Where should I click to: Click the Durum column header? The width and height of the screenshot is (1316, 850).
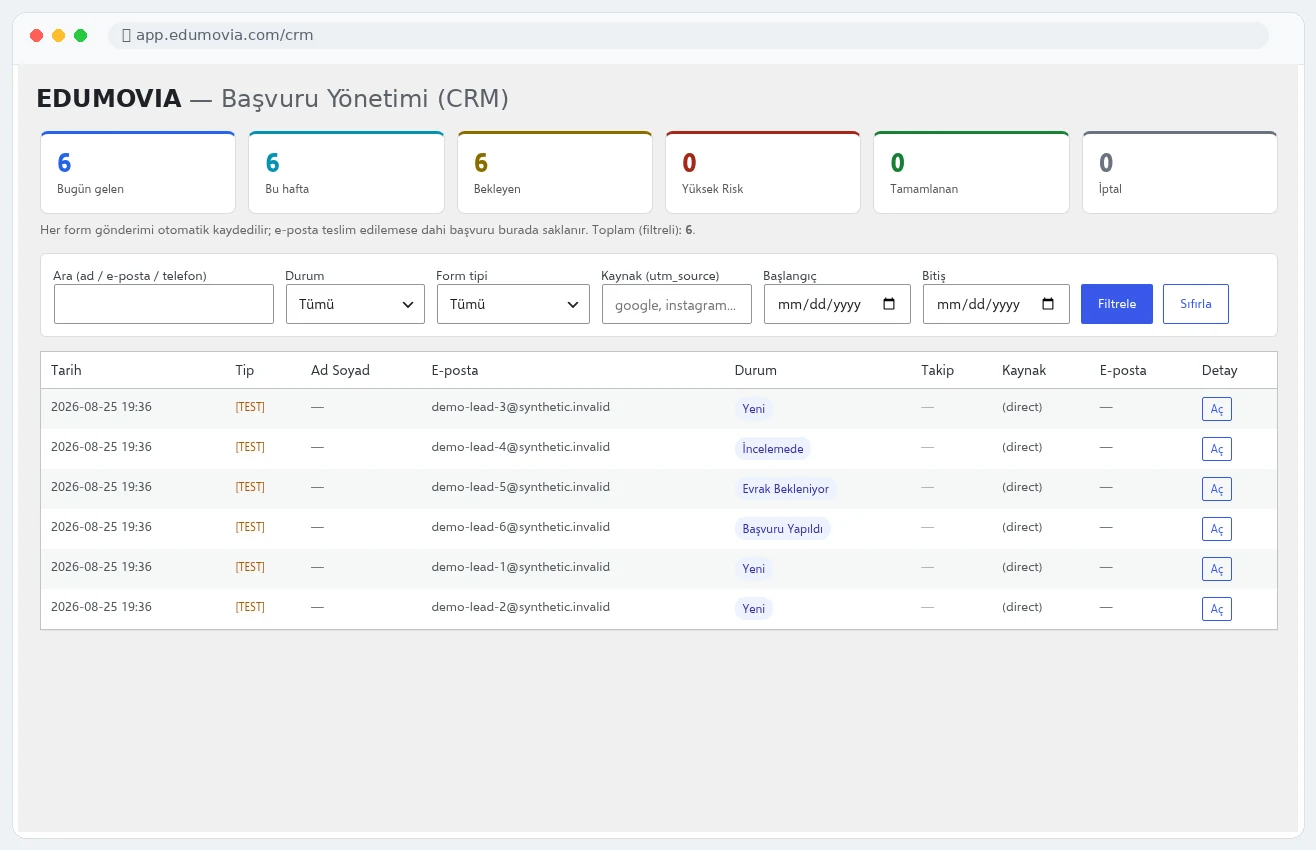point(756,370)
